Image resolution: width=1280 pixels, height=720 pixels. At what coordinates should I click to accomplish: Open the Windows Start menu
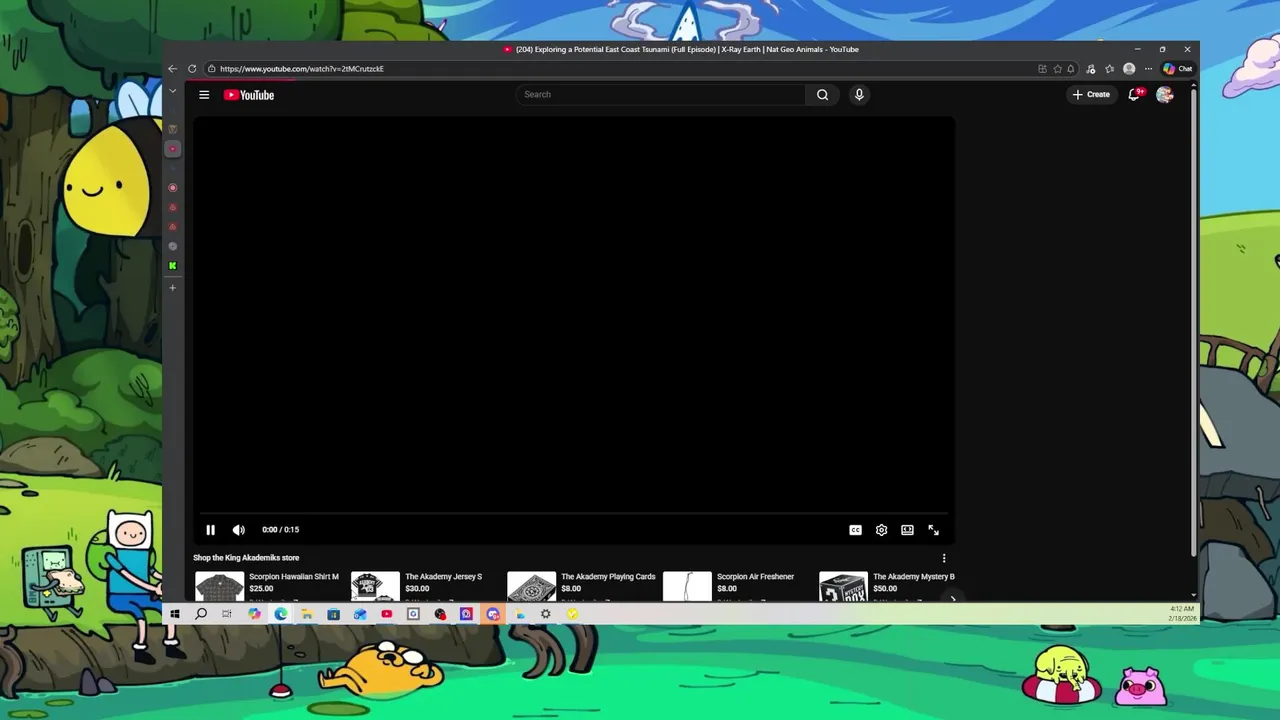point(175,614)
